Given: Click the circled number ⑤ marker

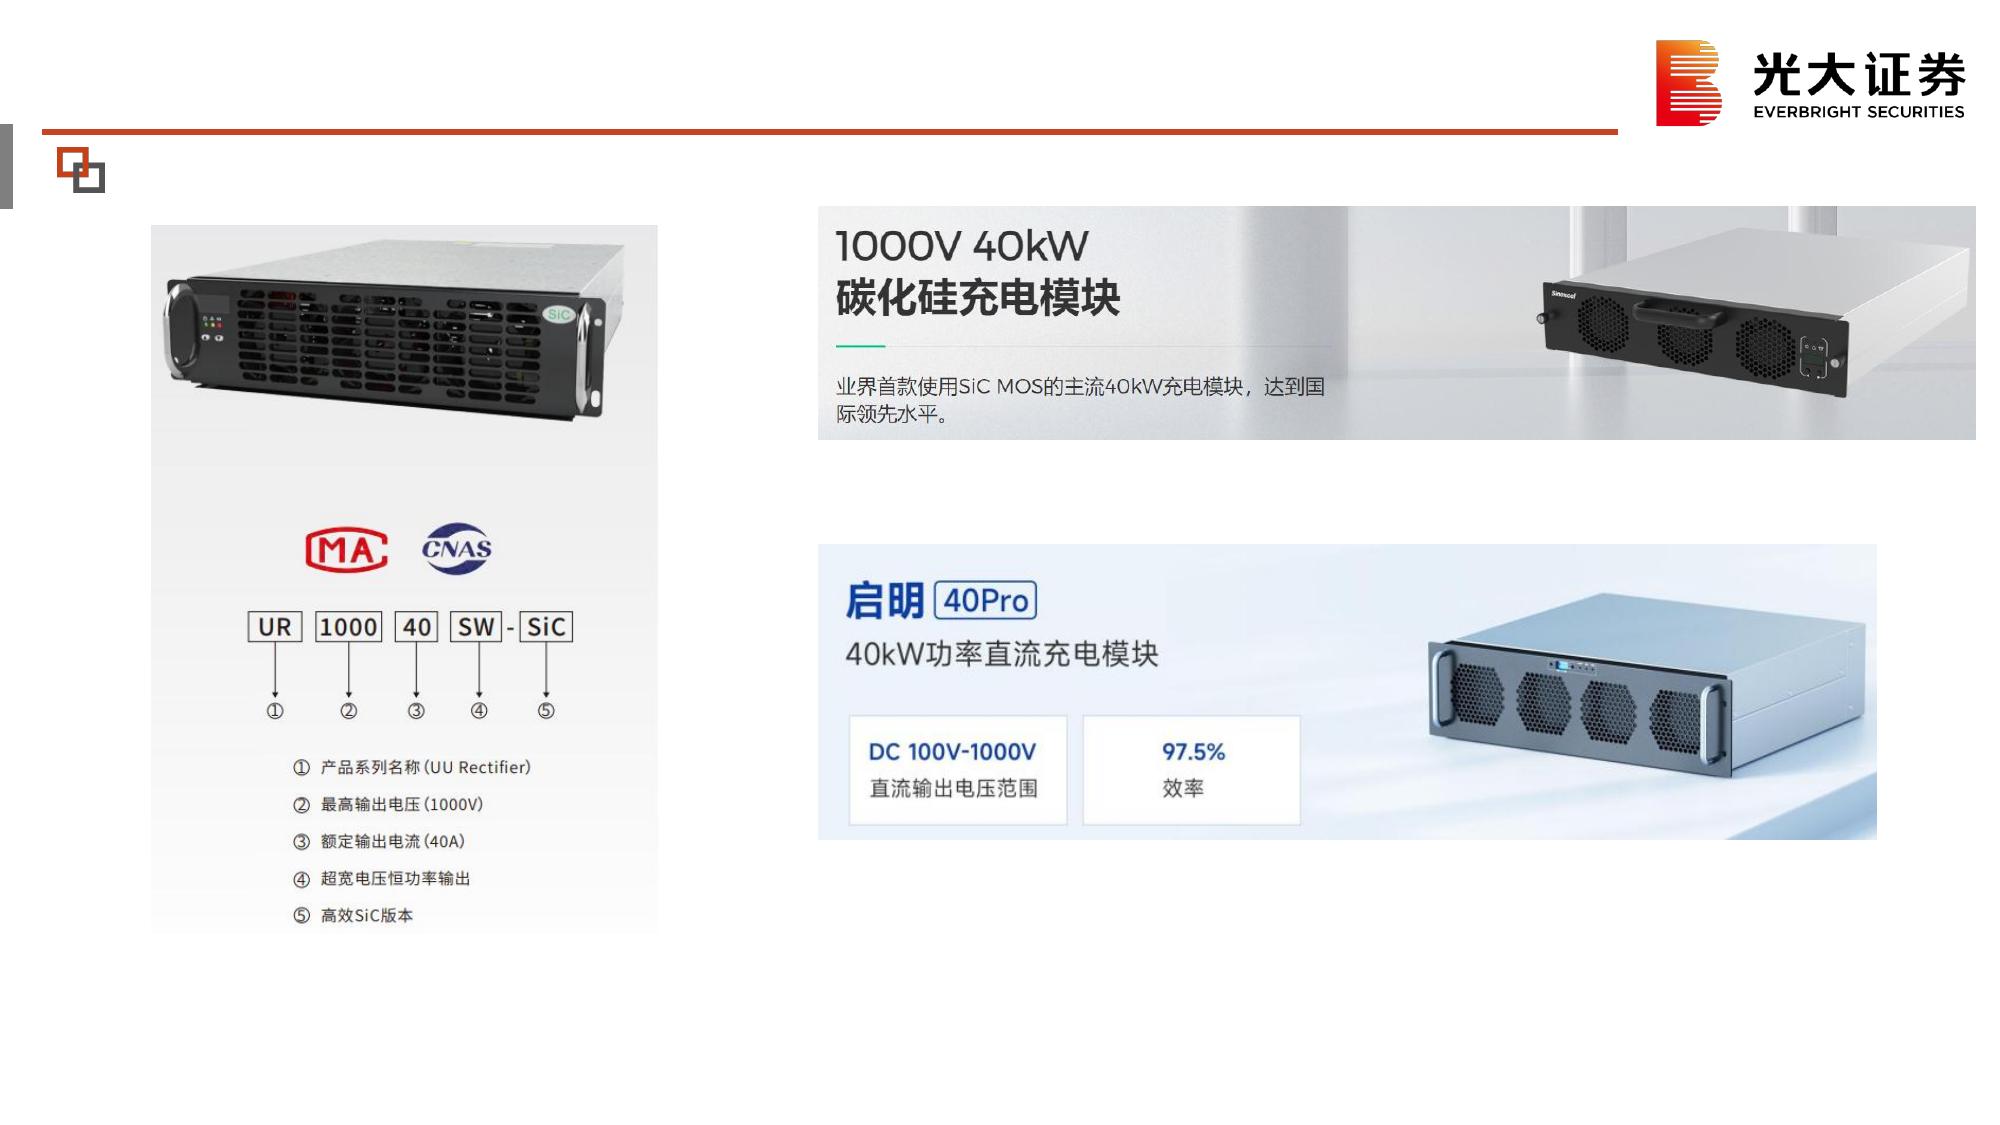Looking at the screenshot, I should (x=546, y=710).
